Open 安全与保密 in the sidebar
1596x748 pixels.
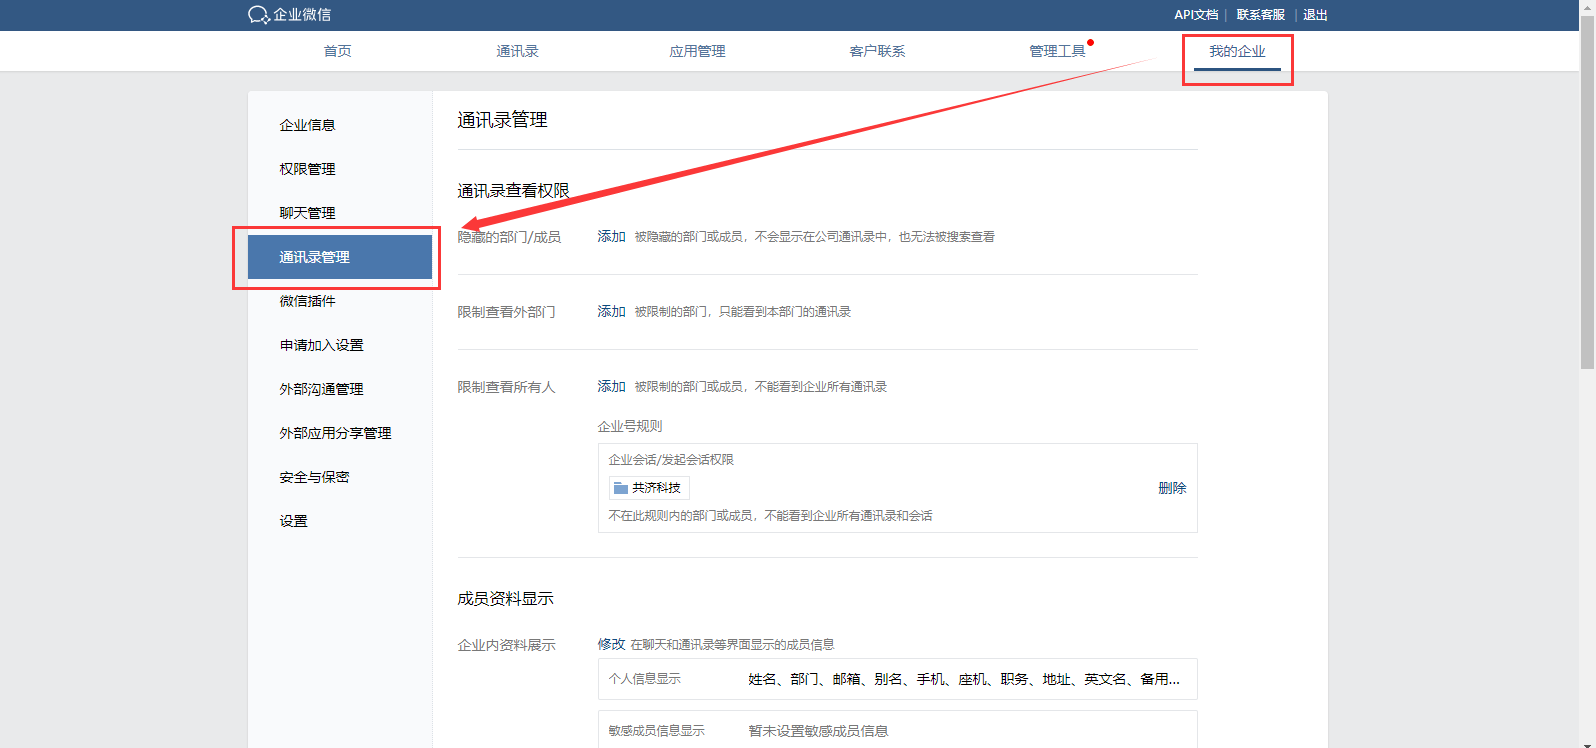(314, 477)
